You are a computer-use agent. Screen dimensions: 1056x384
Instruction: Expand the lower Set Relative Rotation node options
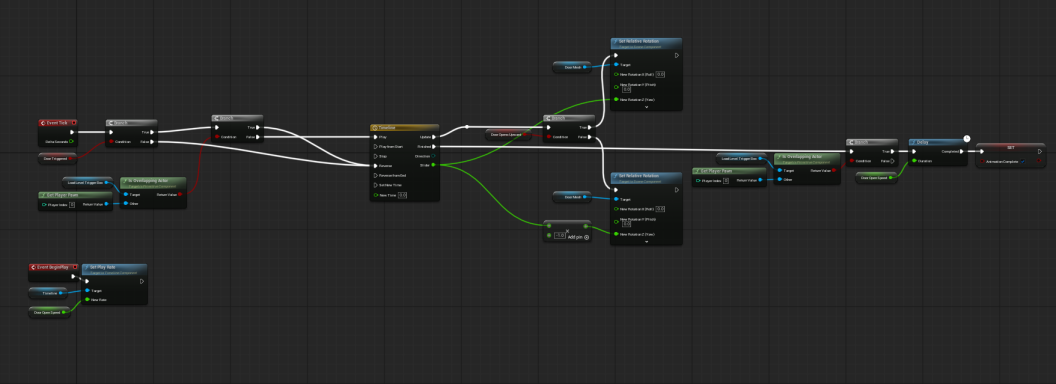[x=646, y=241]
